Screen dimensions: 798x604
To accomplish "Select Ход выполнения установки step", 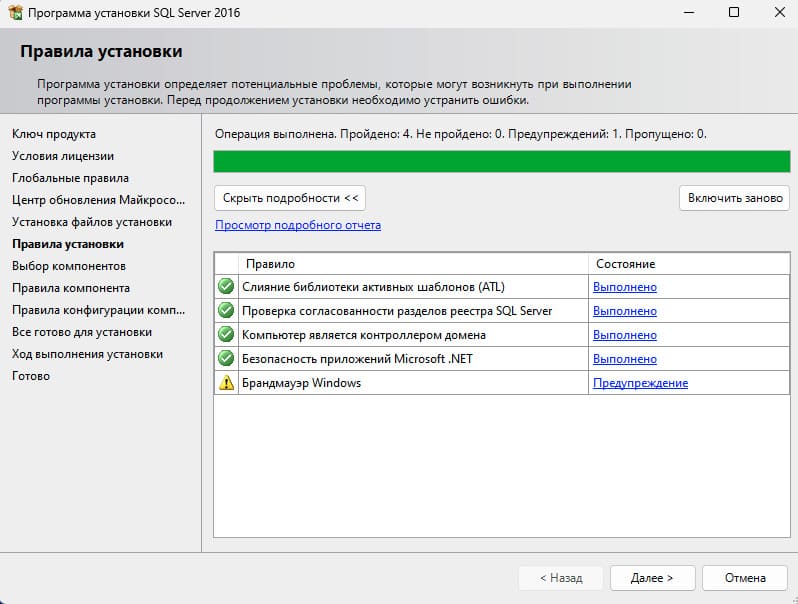I will tap(88, 354).
